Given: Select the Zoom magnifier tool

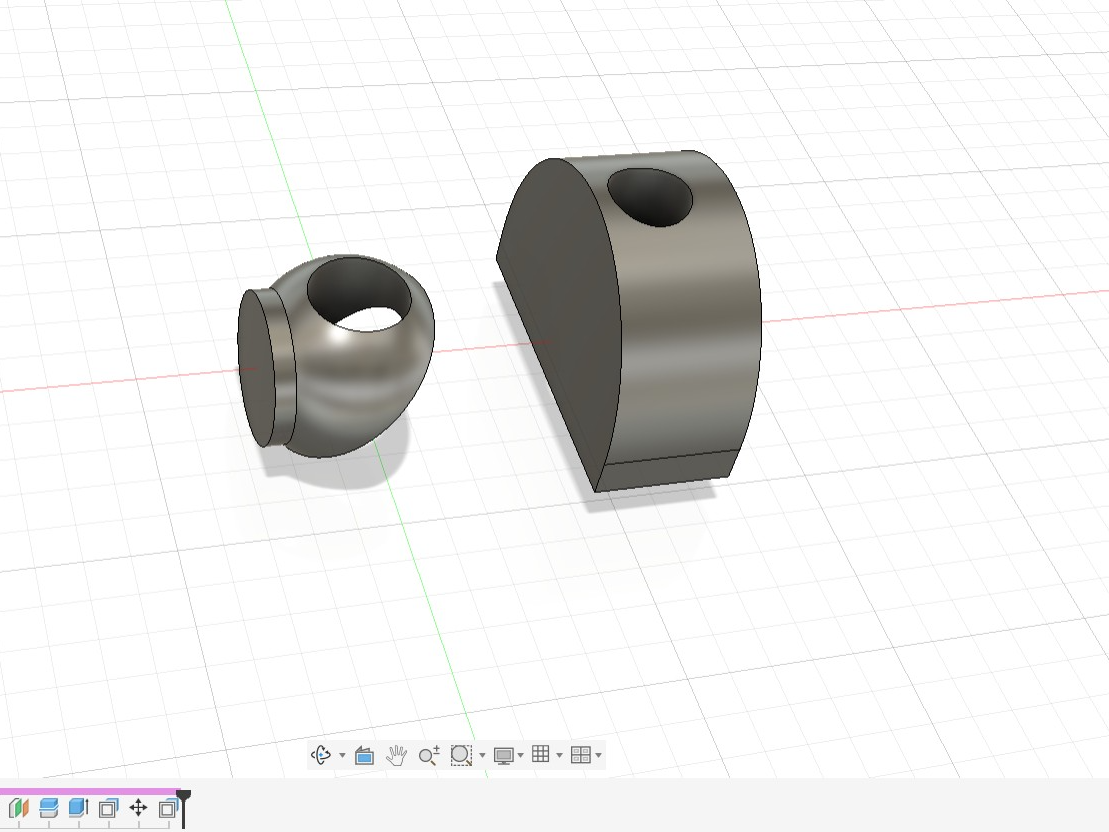Looking at the screenshot, I should [x=429, y=756].
